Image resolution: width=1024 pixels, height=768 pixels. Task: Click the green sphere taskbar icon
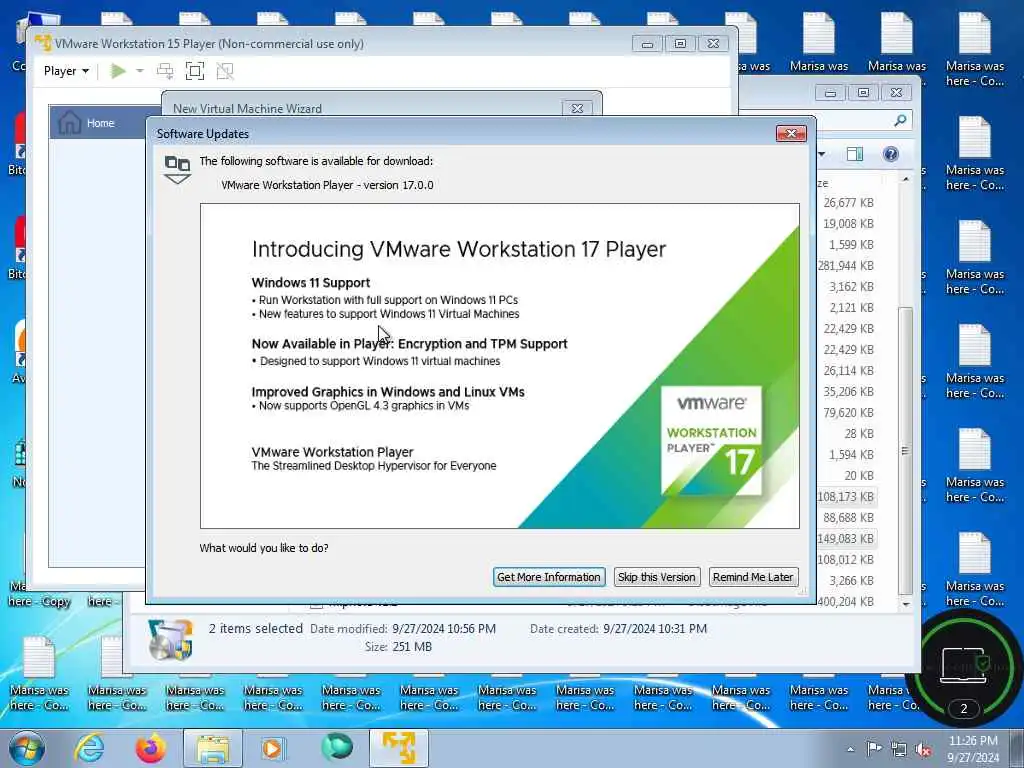[337, 747]
